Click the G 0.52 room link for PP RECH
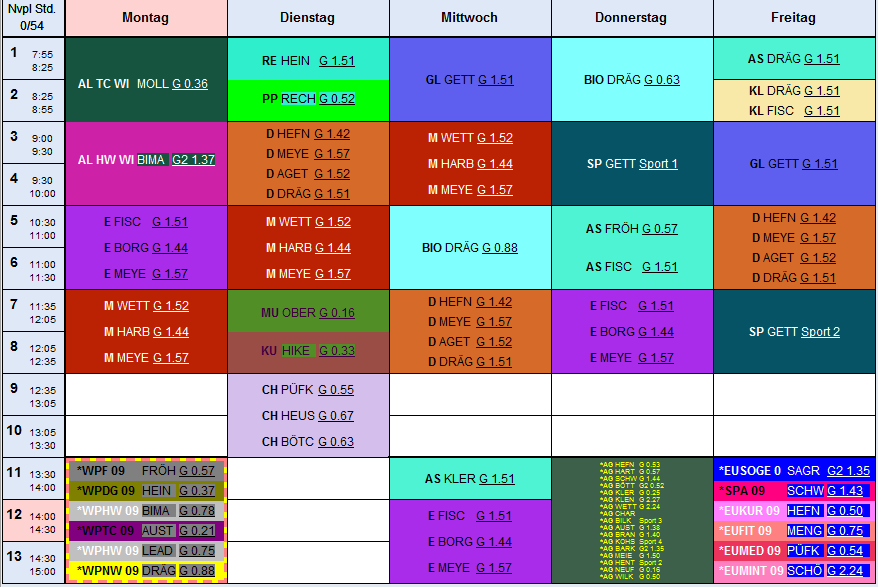The image size is (878, 587). pyautogui.click(x=335, y=99)
